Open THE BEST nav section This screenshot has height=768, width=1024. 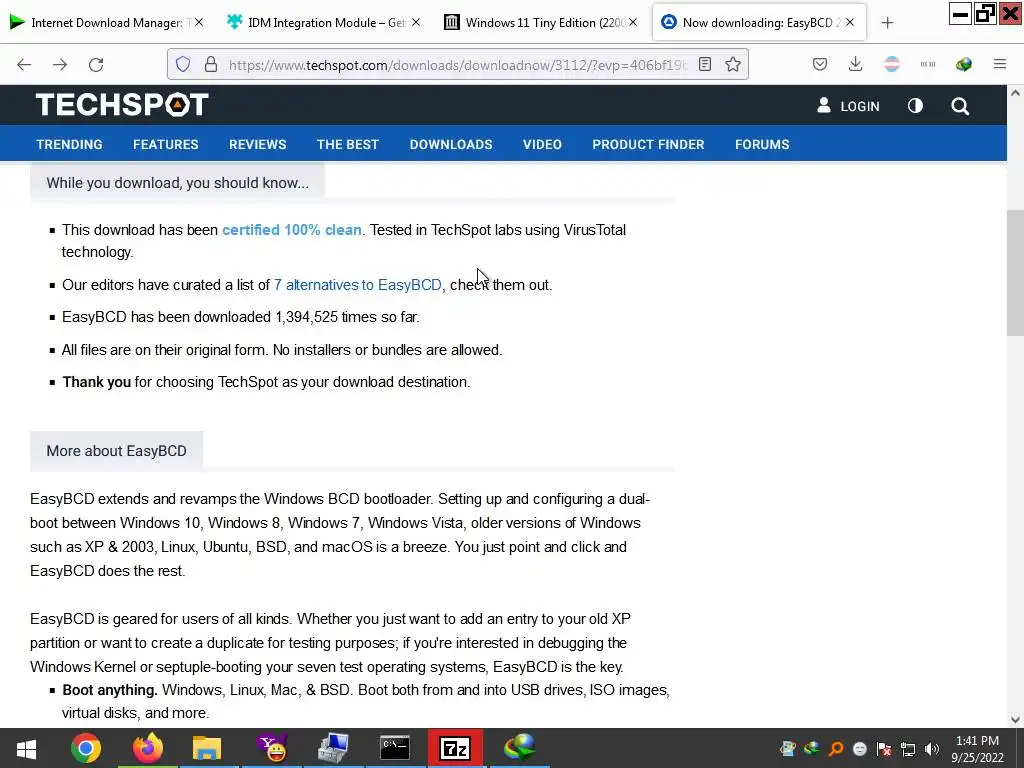pyautogui.click(x=347, y=144)
